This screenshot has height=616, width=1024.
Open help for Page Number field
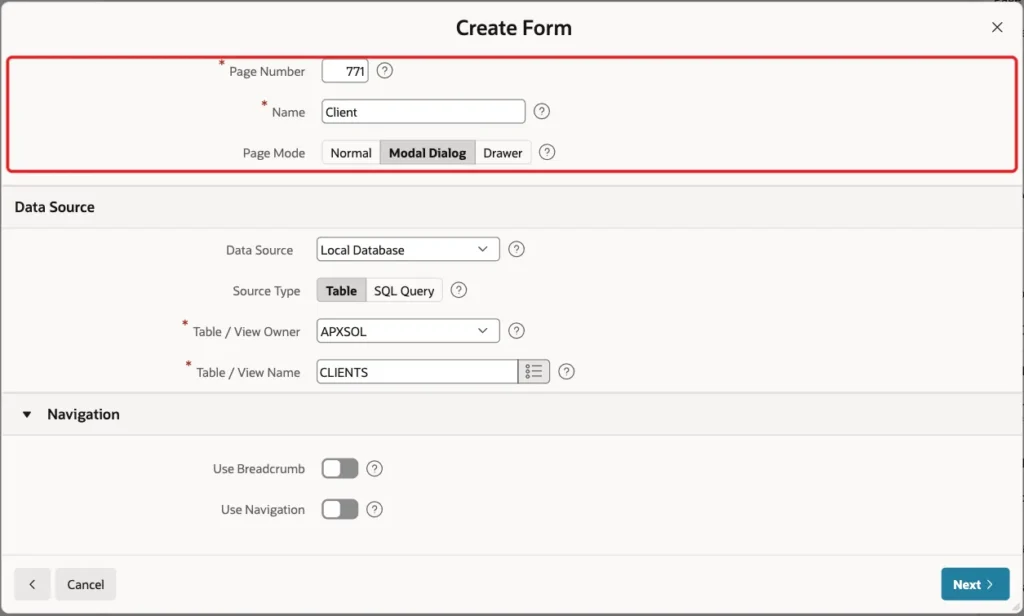click(x=385, y=71)
